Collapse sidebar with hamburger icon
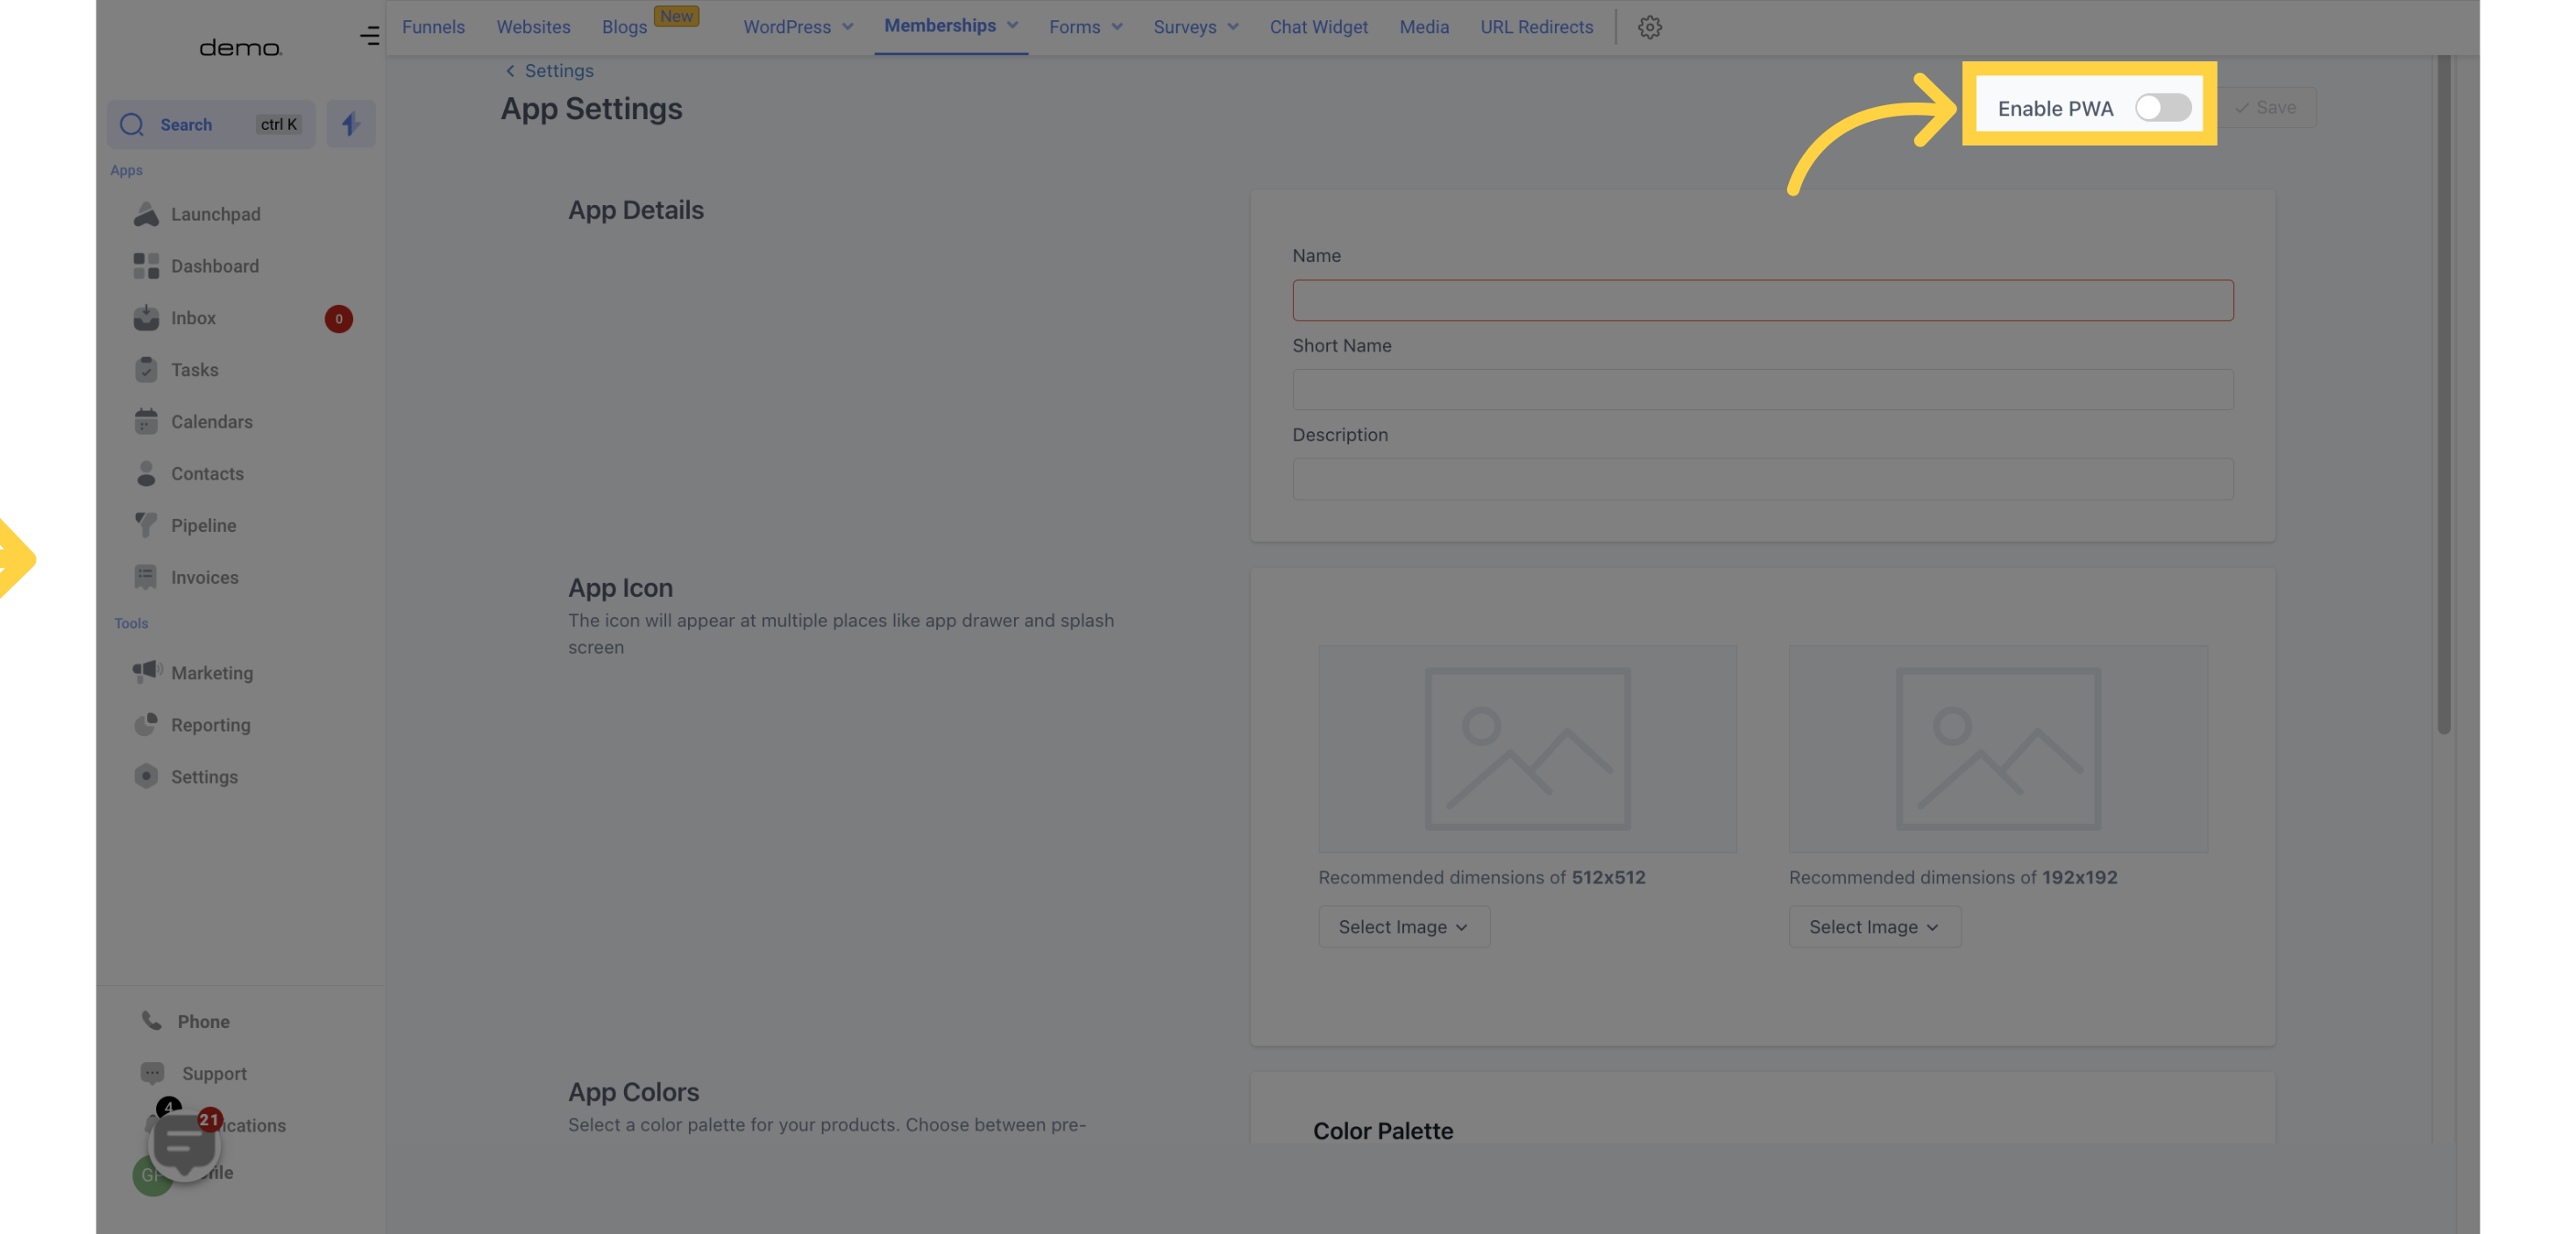This screenshot has height=1234, width=2576. pyautogui.click(x=370, y=36)
